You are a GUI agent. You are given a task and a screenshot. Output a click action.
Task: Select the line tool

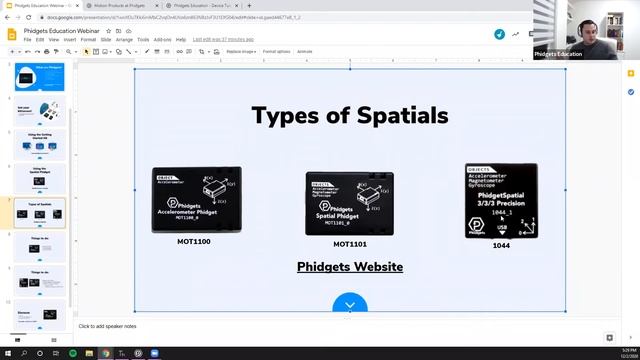(x=129, y=52)
